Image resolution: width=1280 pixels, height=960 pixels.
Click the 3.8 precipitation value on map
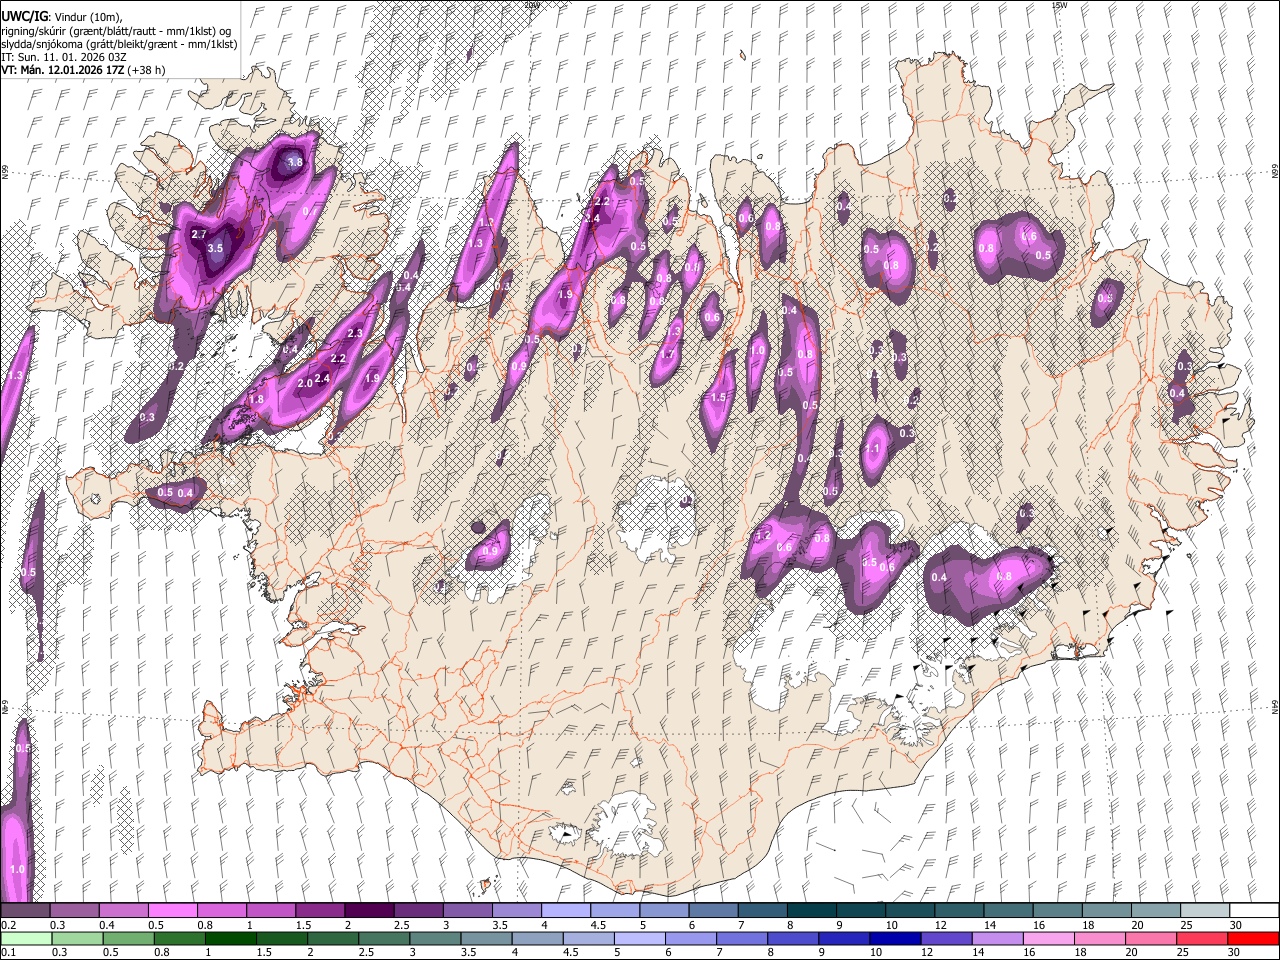(295, 162)
